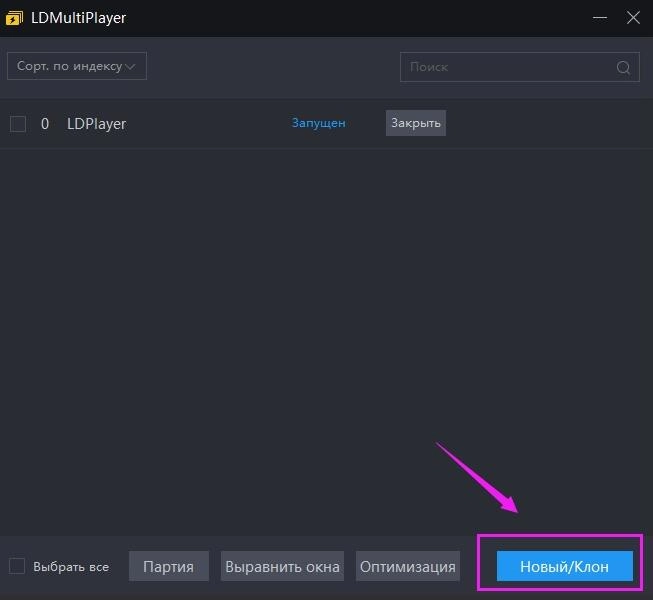The width and height of the screenshot is (653, 600).
Task: Click the chevron arrow in sort dropdown
Action: pos(133,66)
